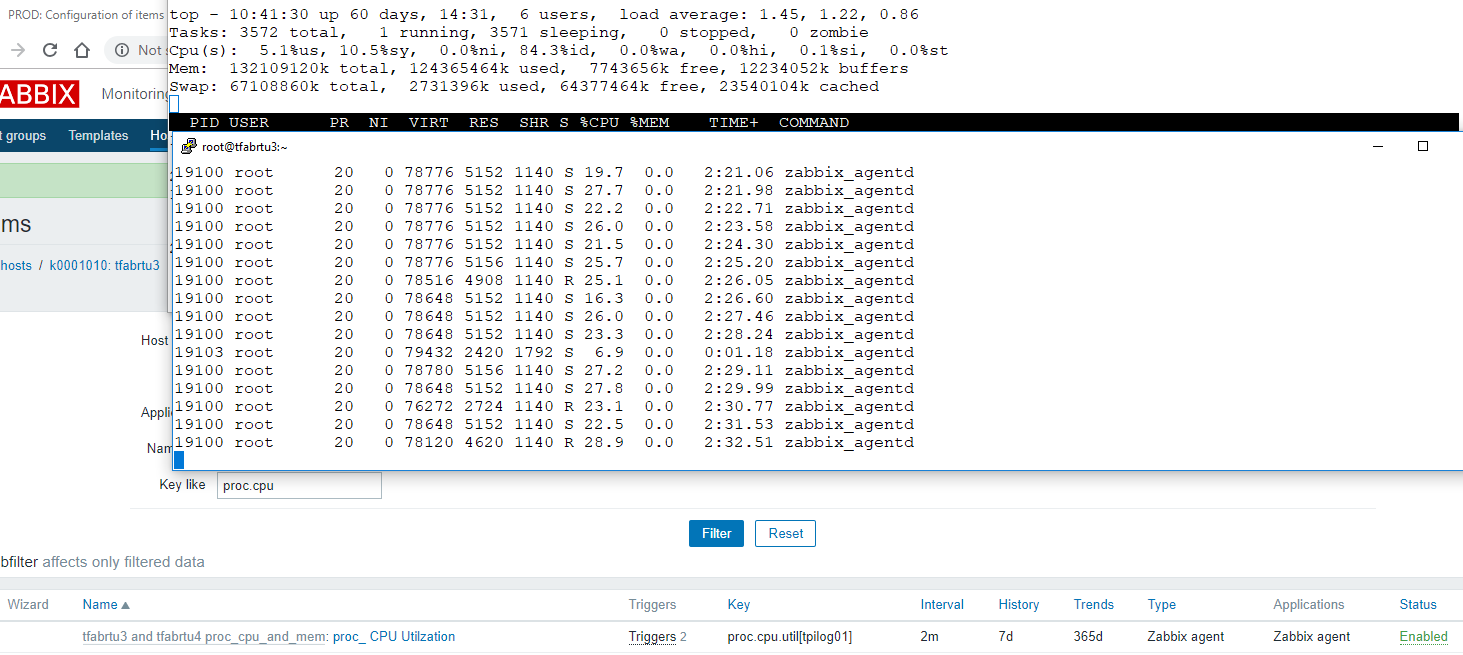
Task: Click the PID column header in top
Action: (204, 122)
